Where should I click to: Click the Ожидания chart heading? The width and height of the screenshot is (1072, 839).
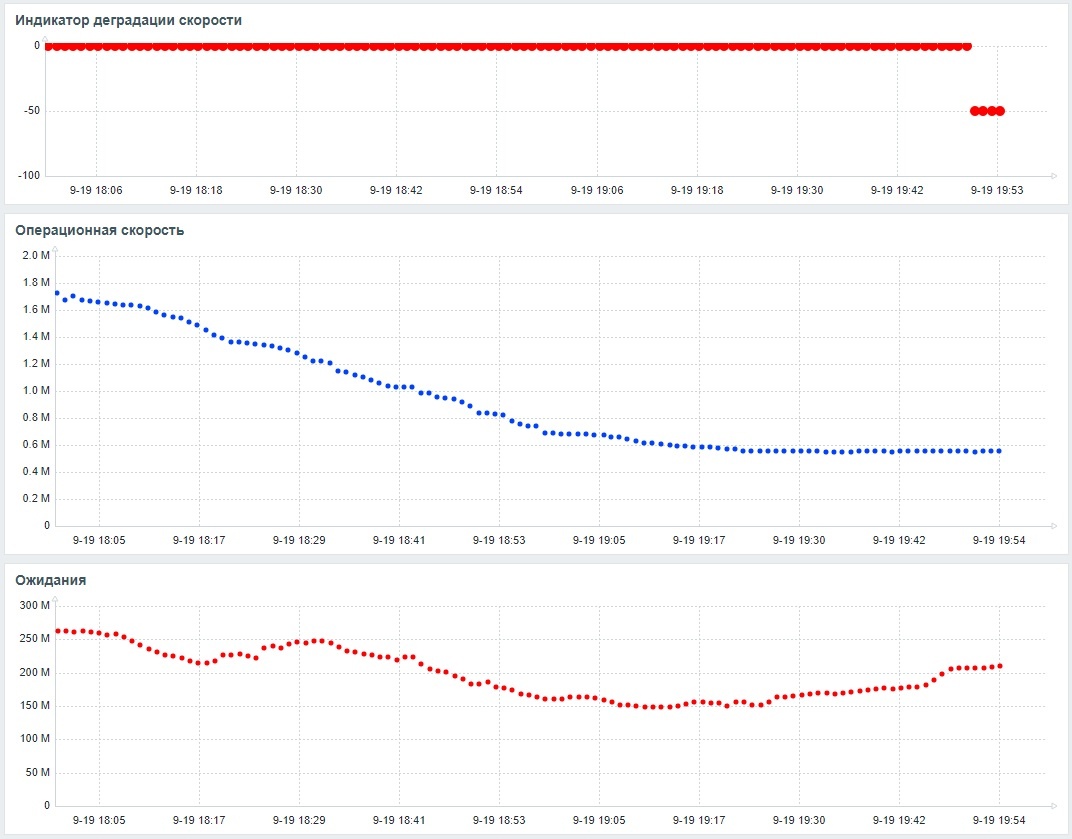[50, 580]
